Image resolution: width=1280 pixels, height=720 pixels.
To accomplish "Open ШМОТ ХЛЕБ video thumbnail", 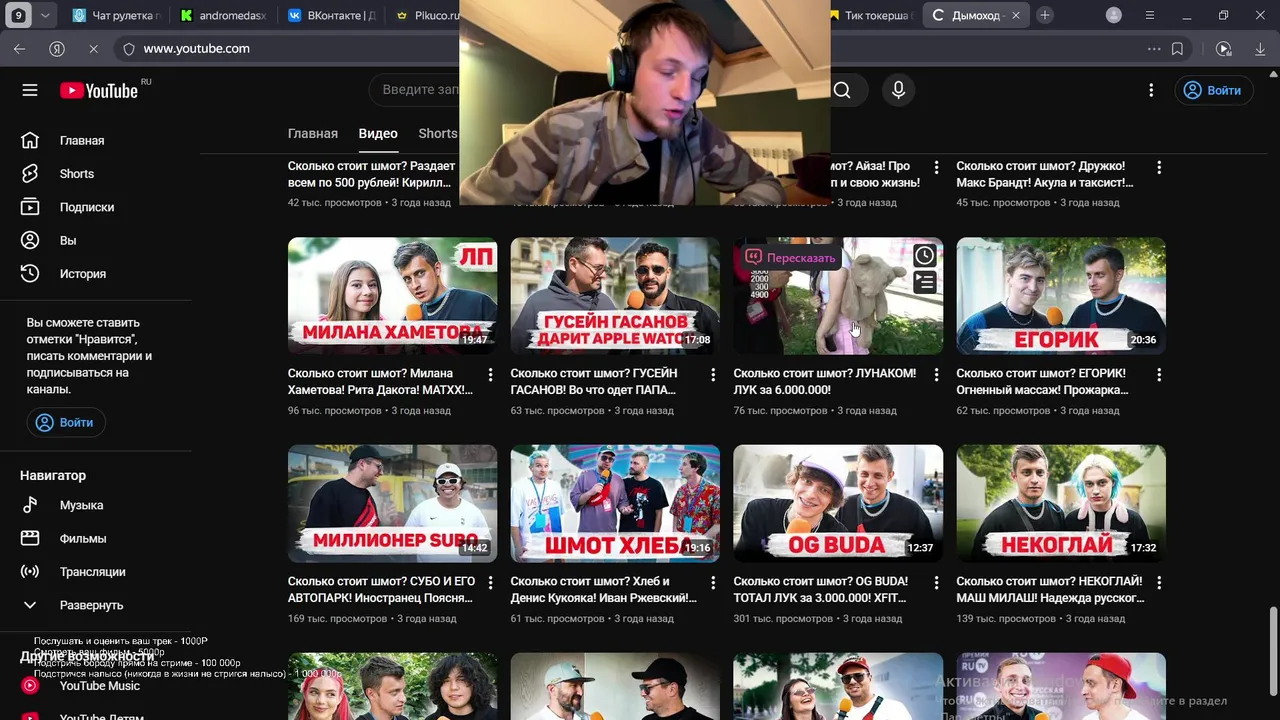I will point(615,503).
